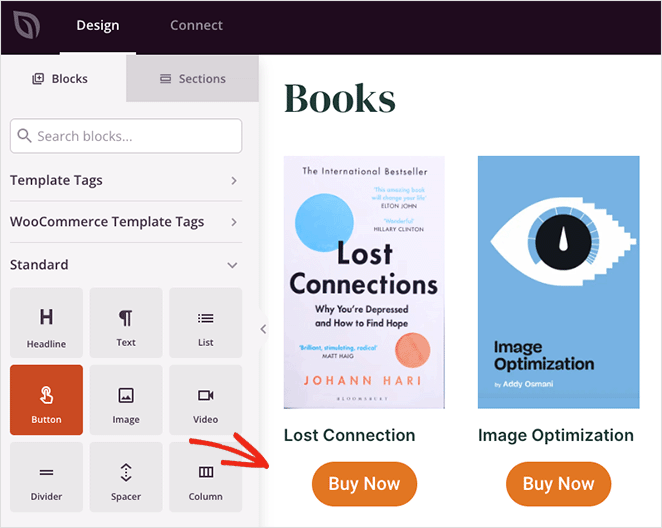Select the Headline block
Viewport: 662px width, 528px height.
(46, 323)
